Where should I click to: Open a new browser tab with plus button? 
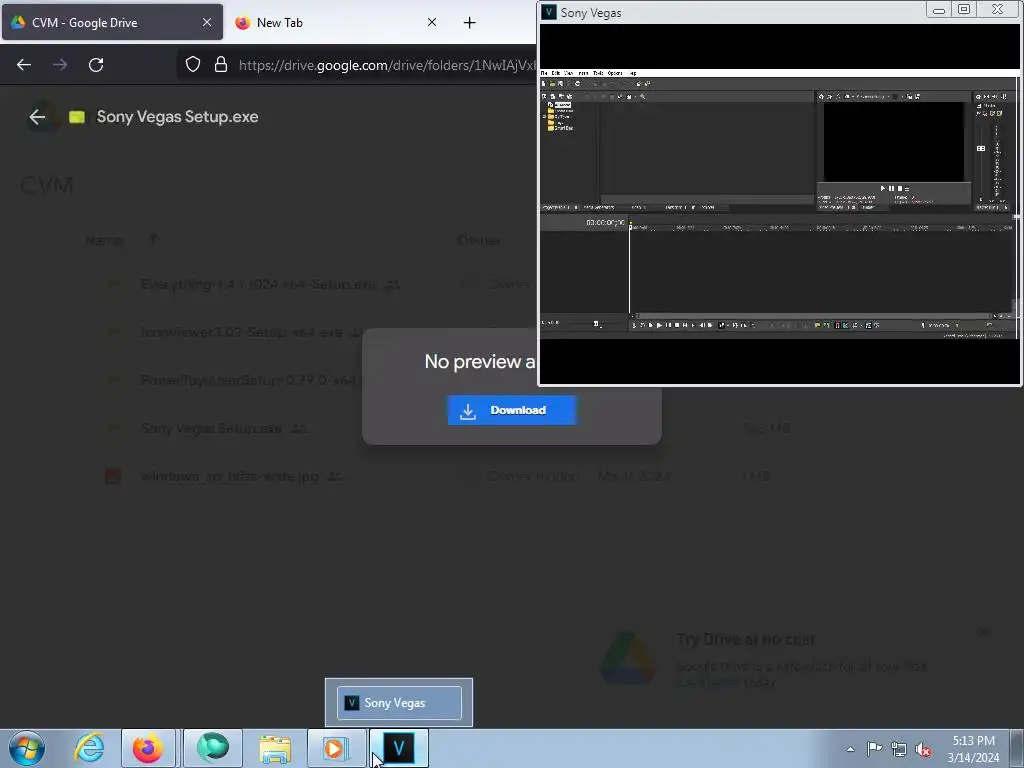pos(469,23)
